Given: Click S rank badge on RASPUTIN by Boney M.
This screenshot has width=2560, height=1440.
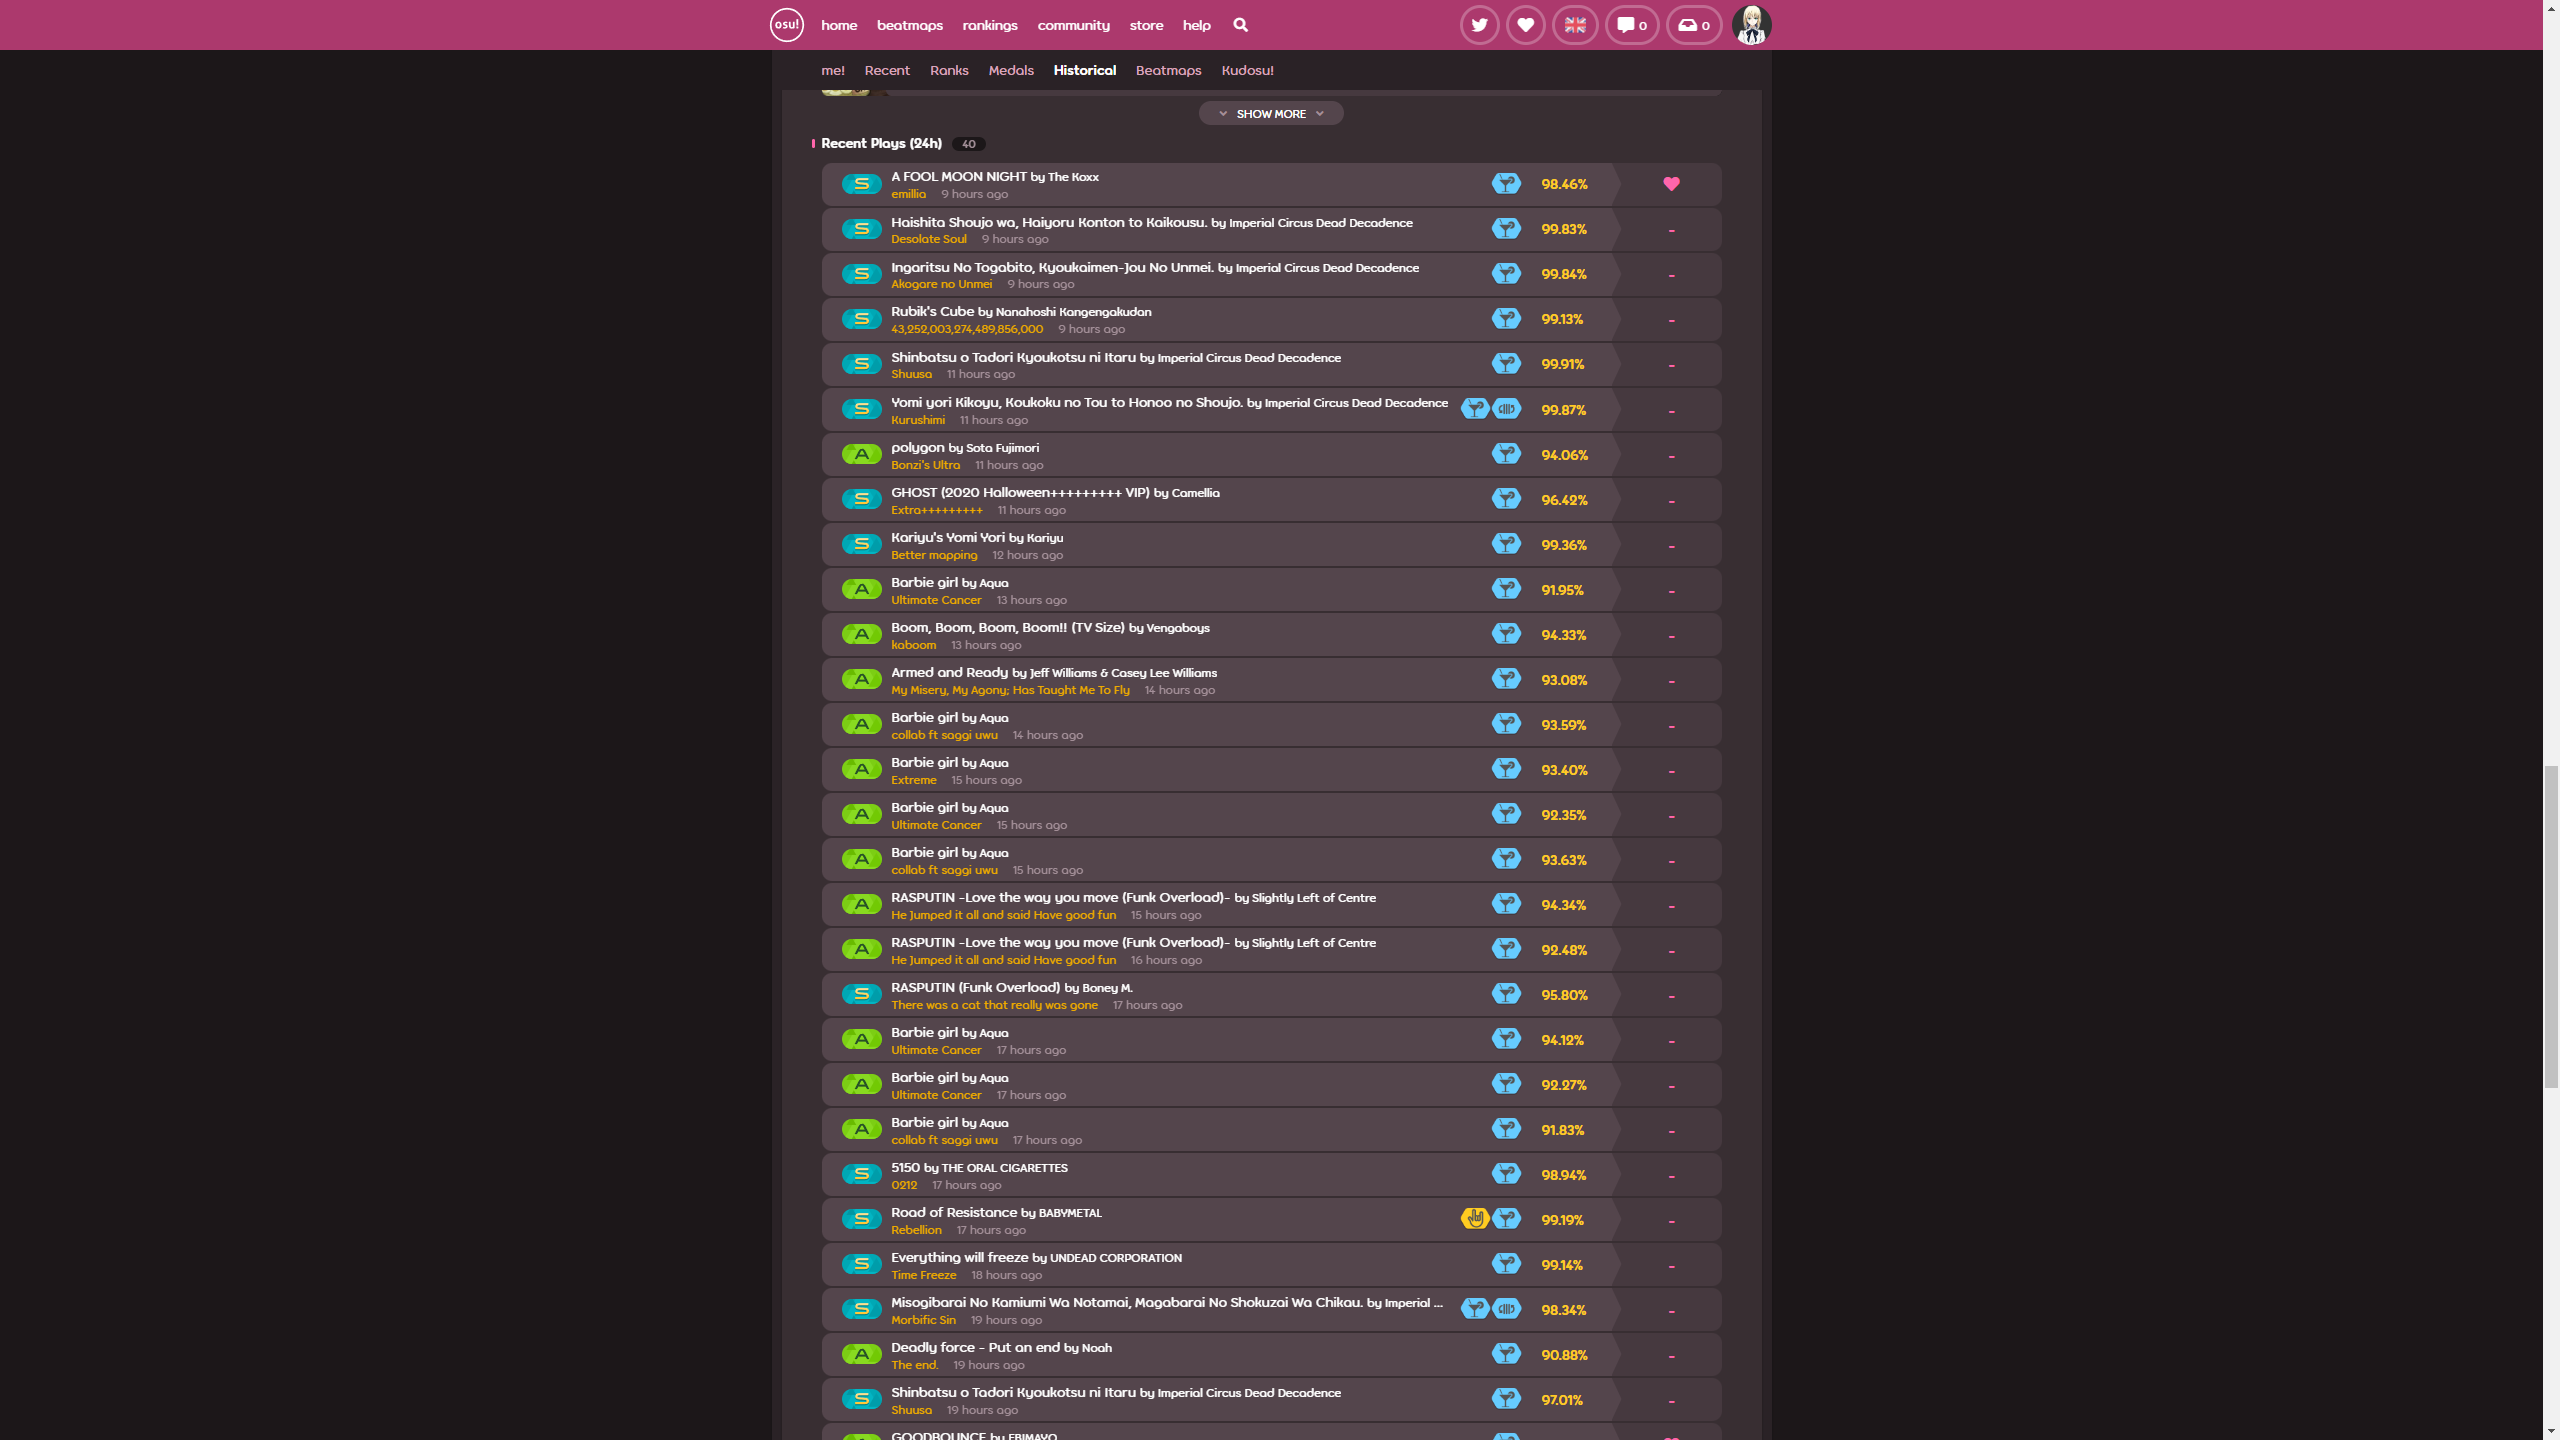Looking at the screenshot, I should (x=861, y=994).
